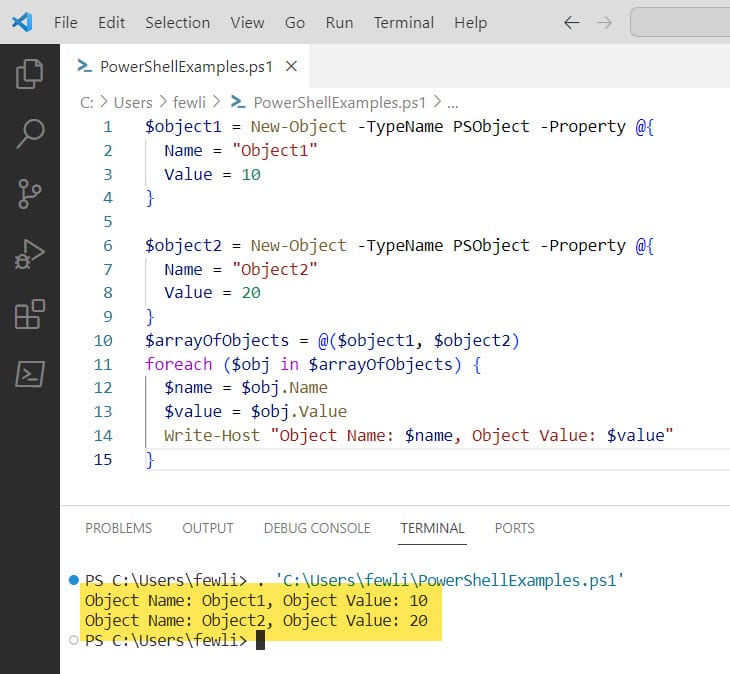Click the VS Code logo icon
This screenshot has height=674, width=730.
click(x=22, y=22)
